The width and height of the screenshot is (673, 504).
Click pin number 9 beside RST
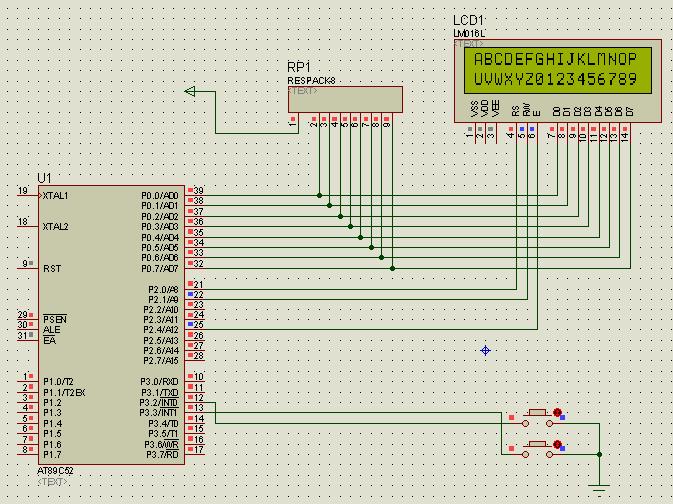coord(25,263)
